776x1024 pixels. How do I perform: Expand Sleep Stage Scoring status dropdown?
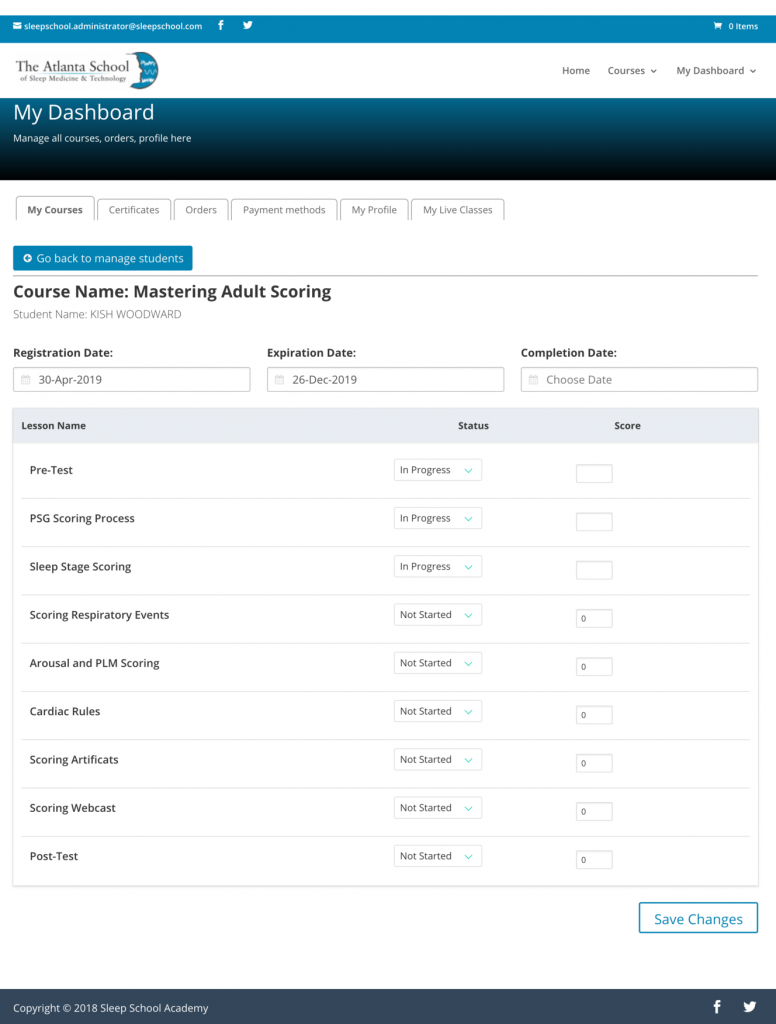[x=437, y=567]
